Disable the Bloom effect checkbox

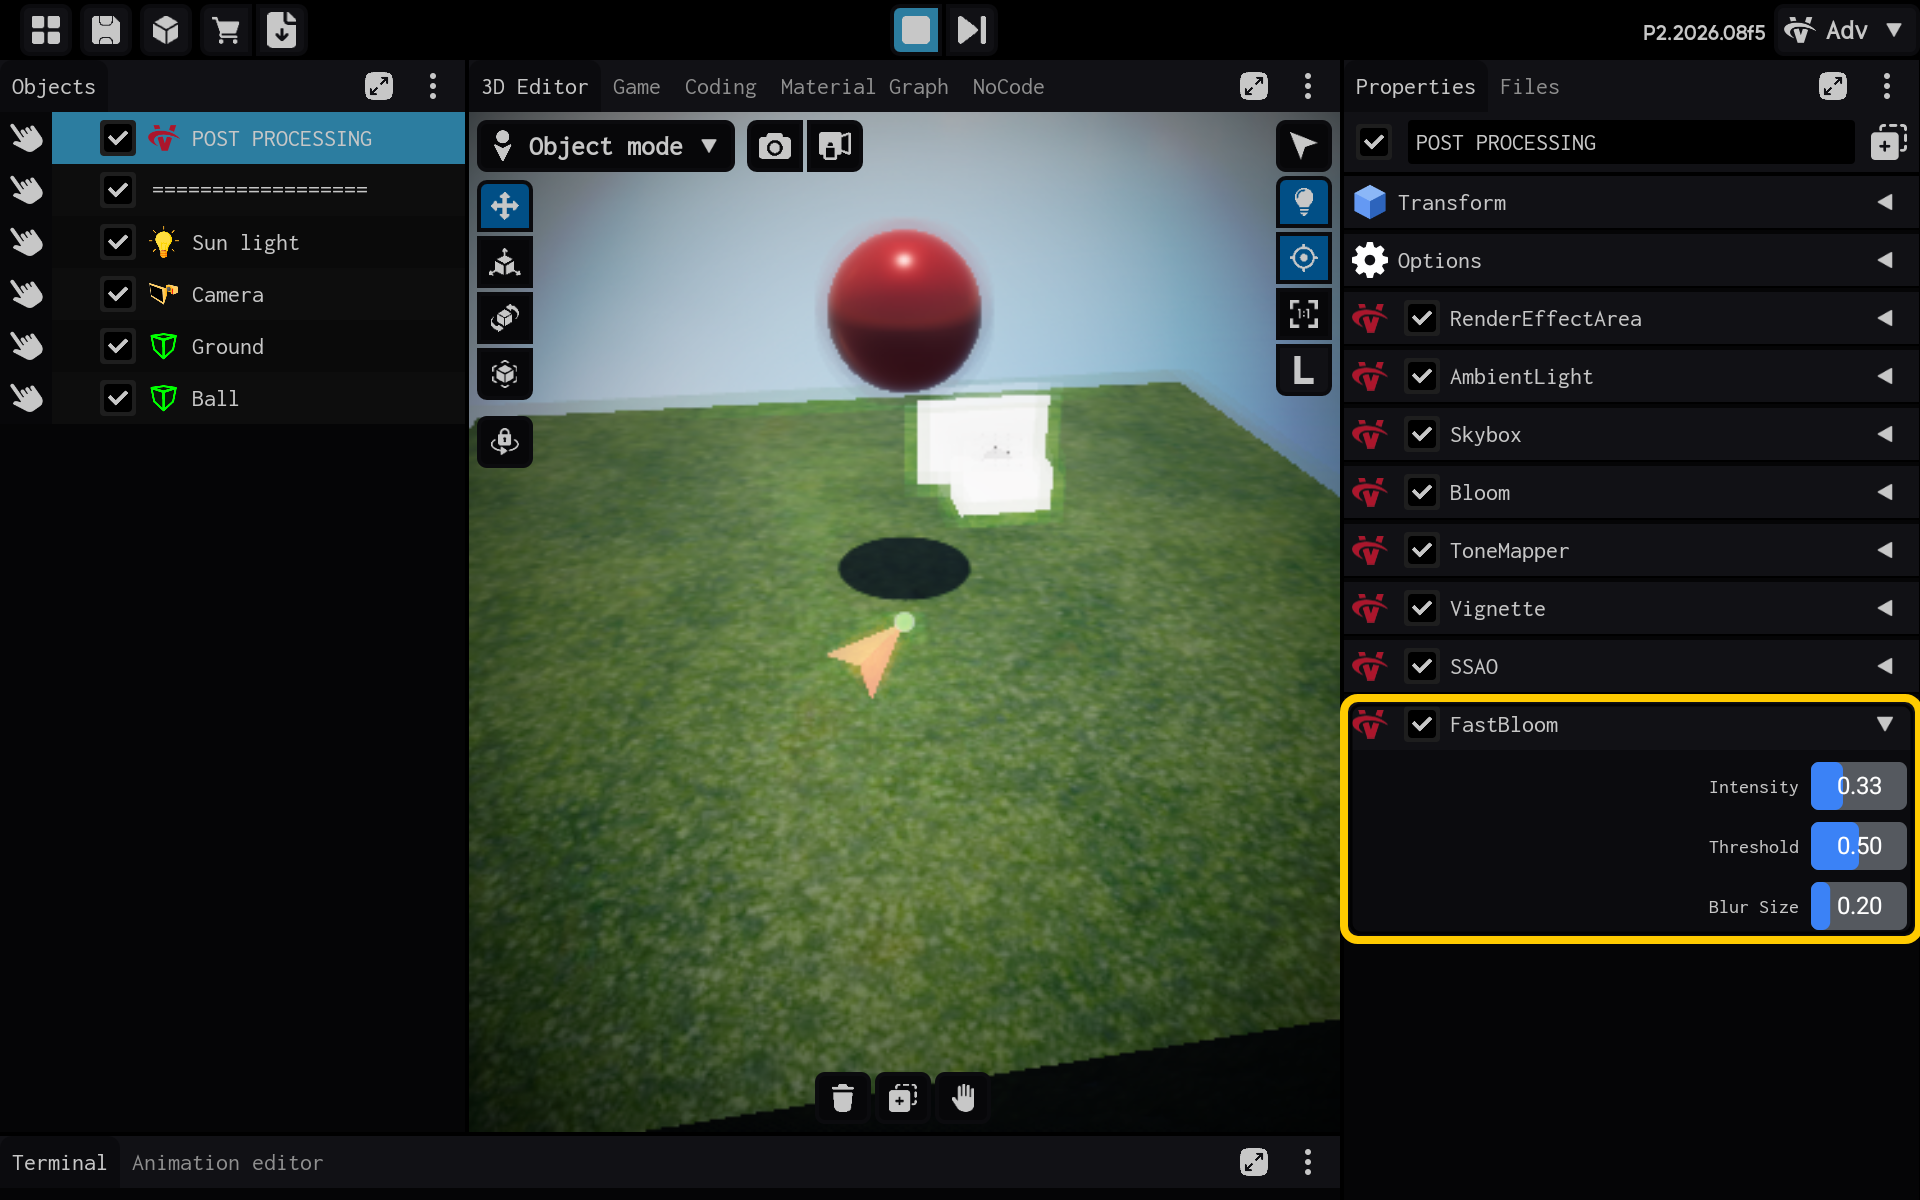(x=1422, y=492)
